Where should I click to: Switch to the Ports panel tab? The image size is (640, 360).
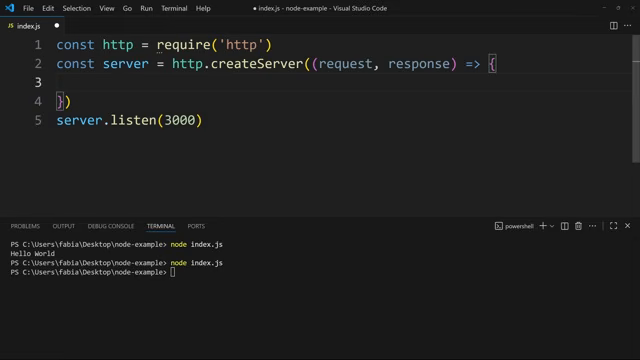point(196,226)
